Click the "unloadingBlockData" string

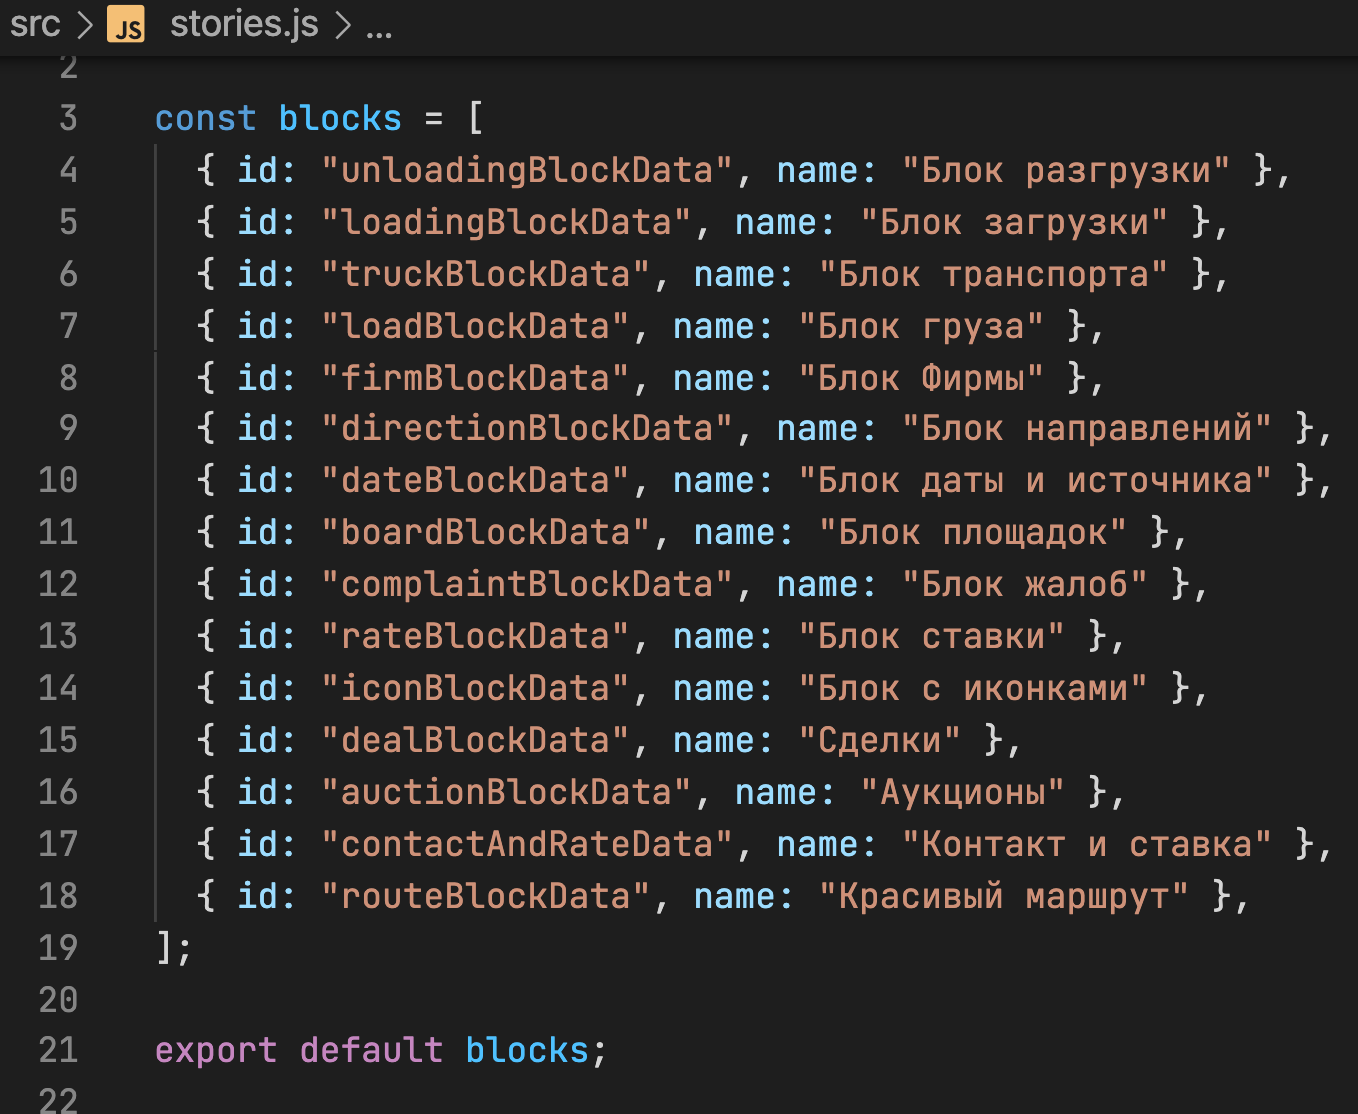526,170
